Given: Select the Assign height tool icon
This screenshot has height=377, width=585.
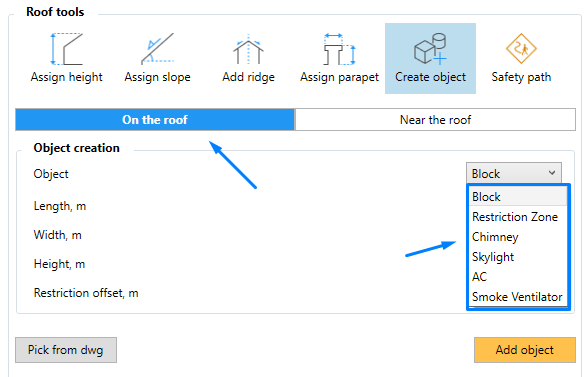Looking at the screenshot, I should tap(66, 49).
